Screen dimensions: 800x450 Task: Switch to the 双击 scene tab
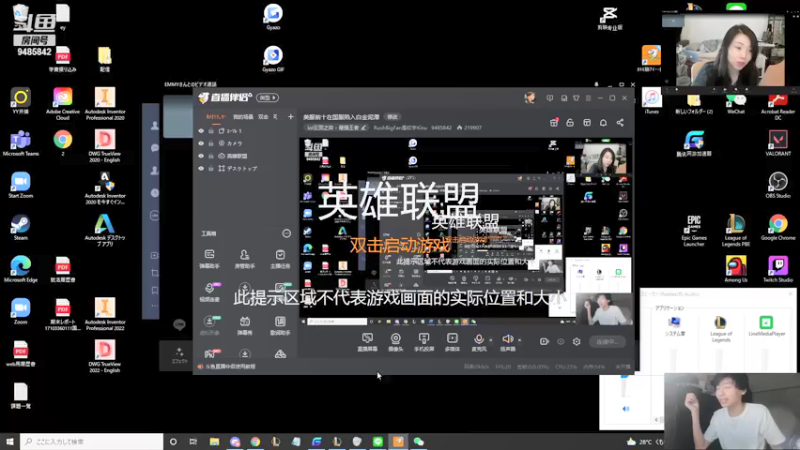click(x=263, y=117)
